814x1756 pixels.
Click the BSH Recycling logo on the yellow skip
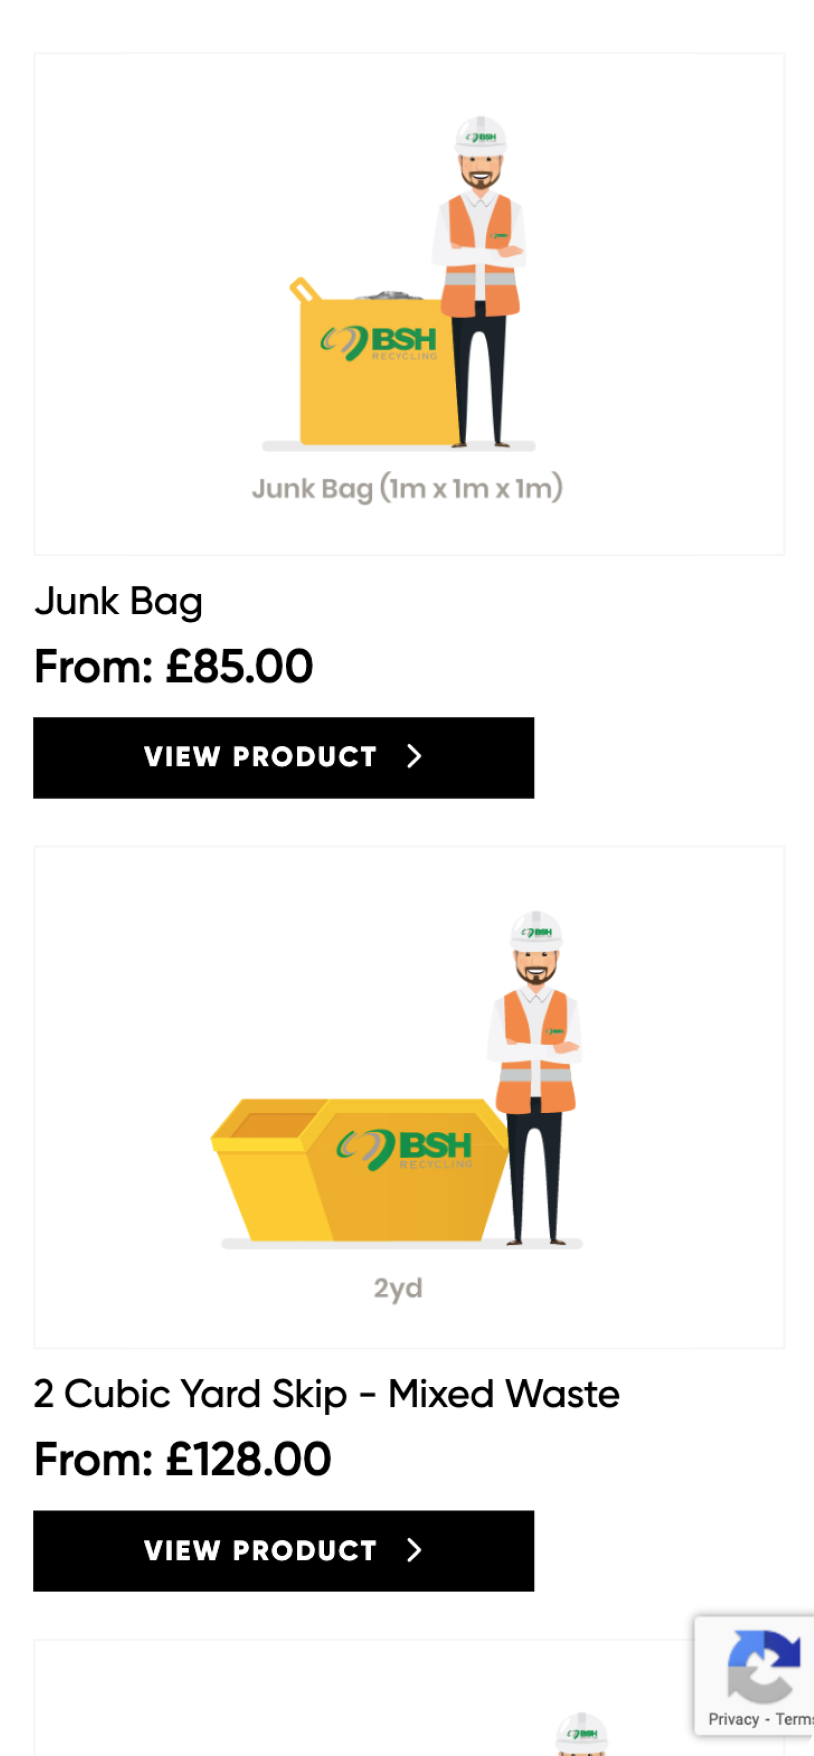(404, 1148)
